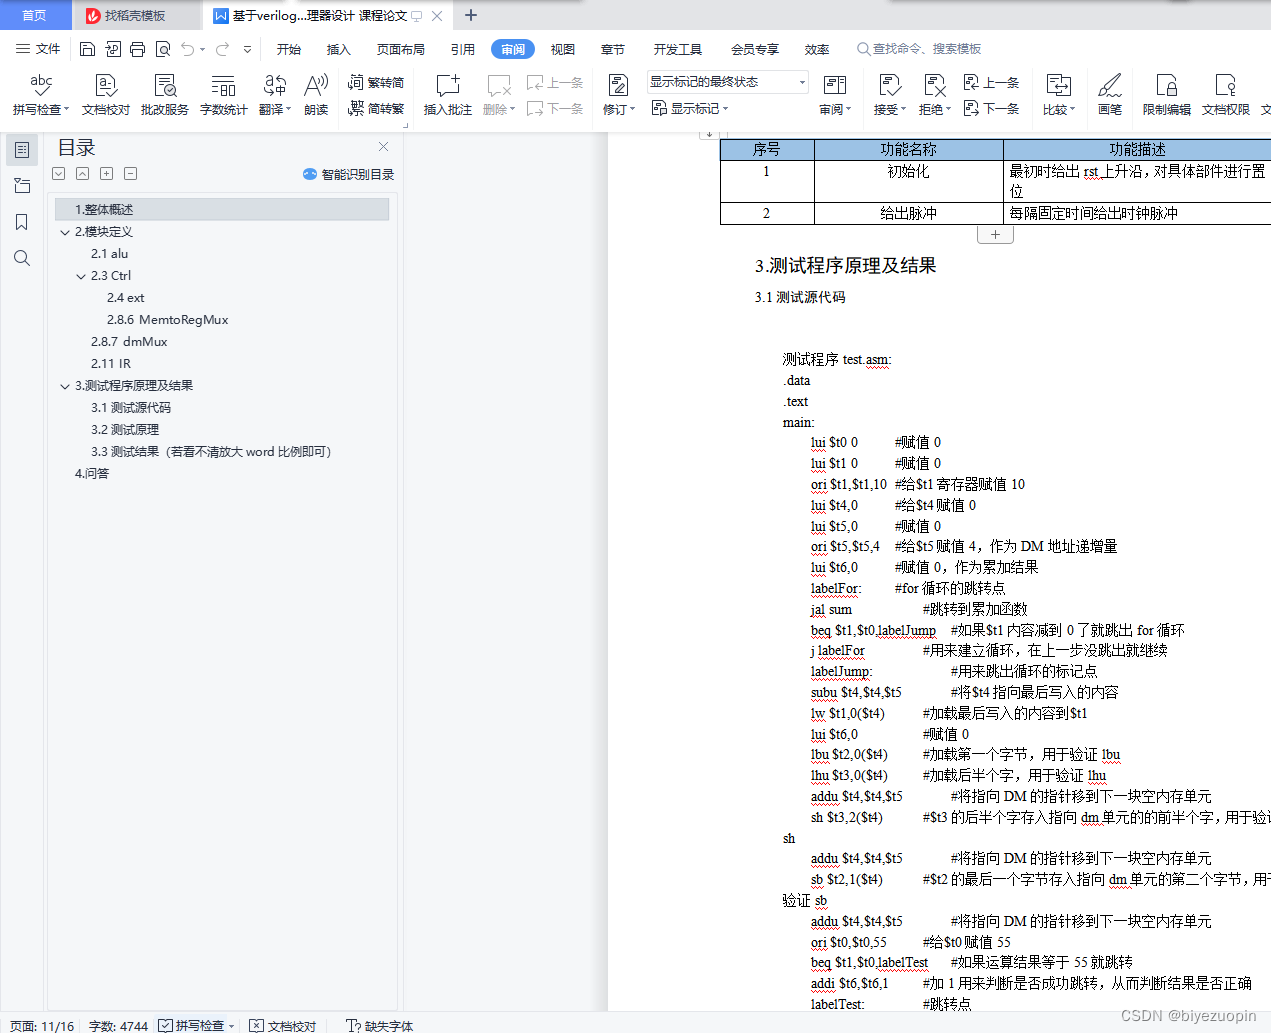Screen dimensions: 1271x1033
Task: Switch to the 页面布局 ribbon tab
Action: point(401,49)
